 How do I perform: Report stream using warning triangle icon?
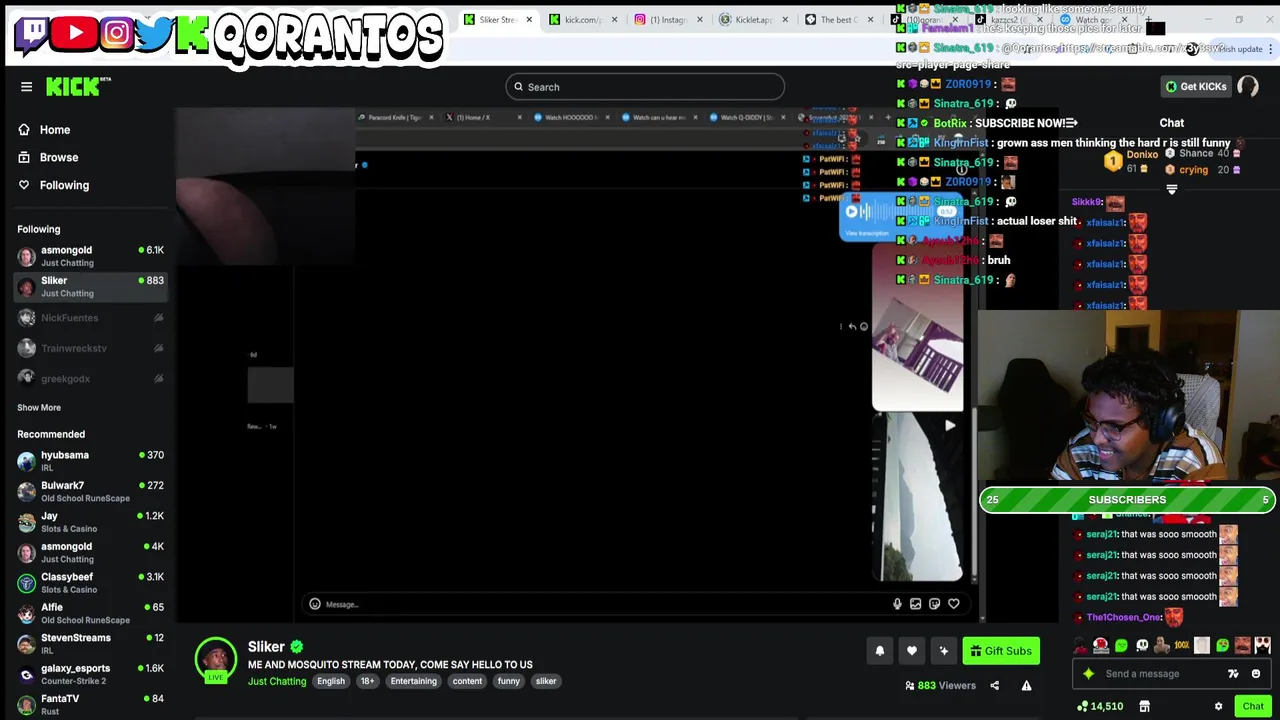point(1026,686)
